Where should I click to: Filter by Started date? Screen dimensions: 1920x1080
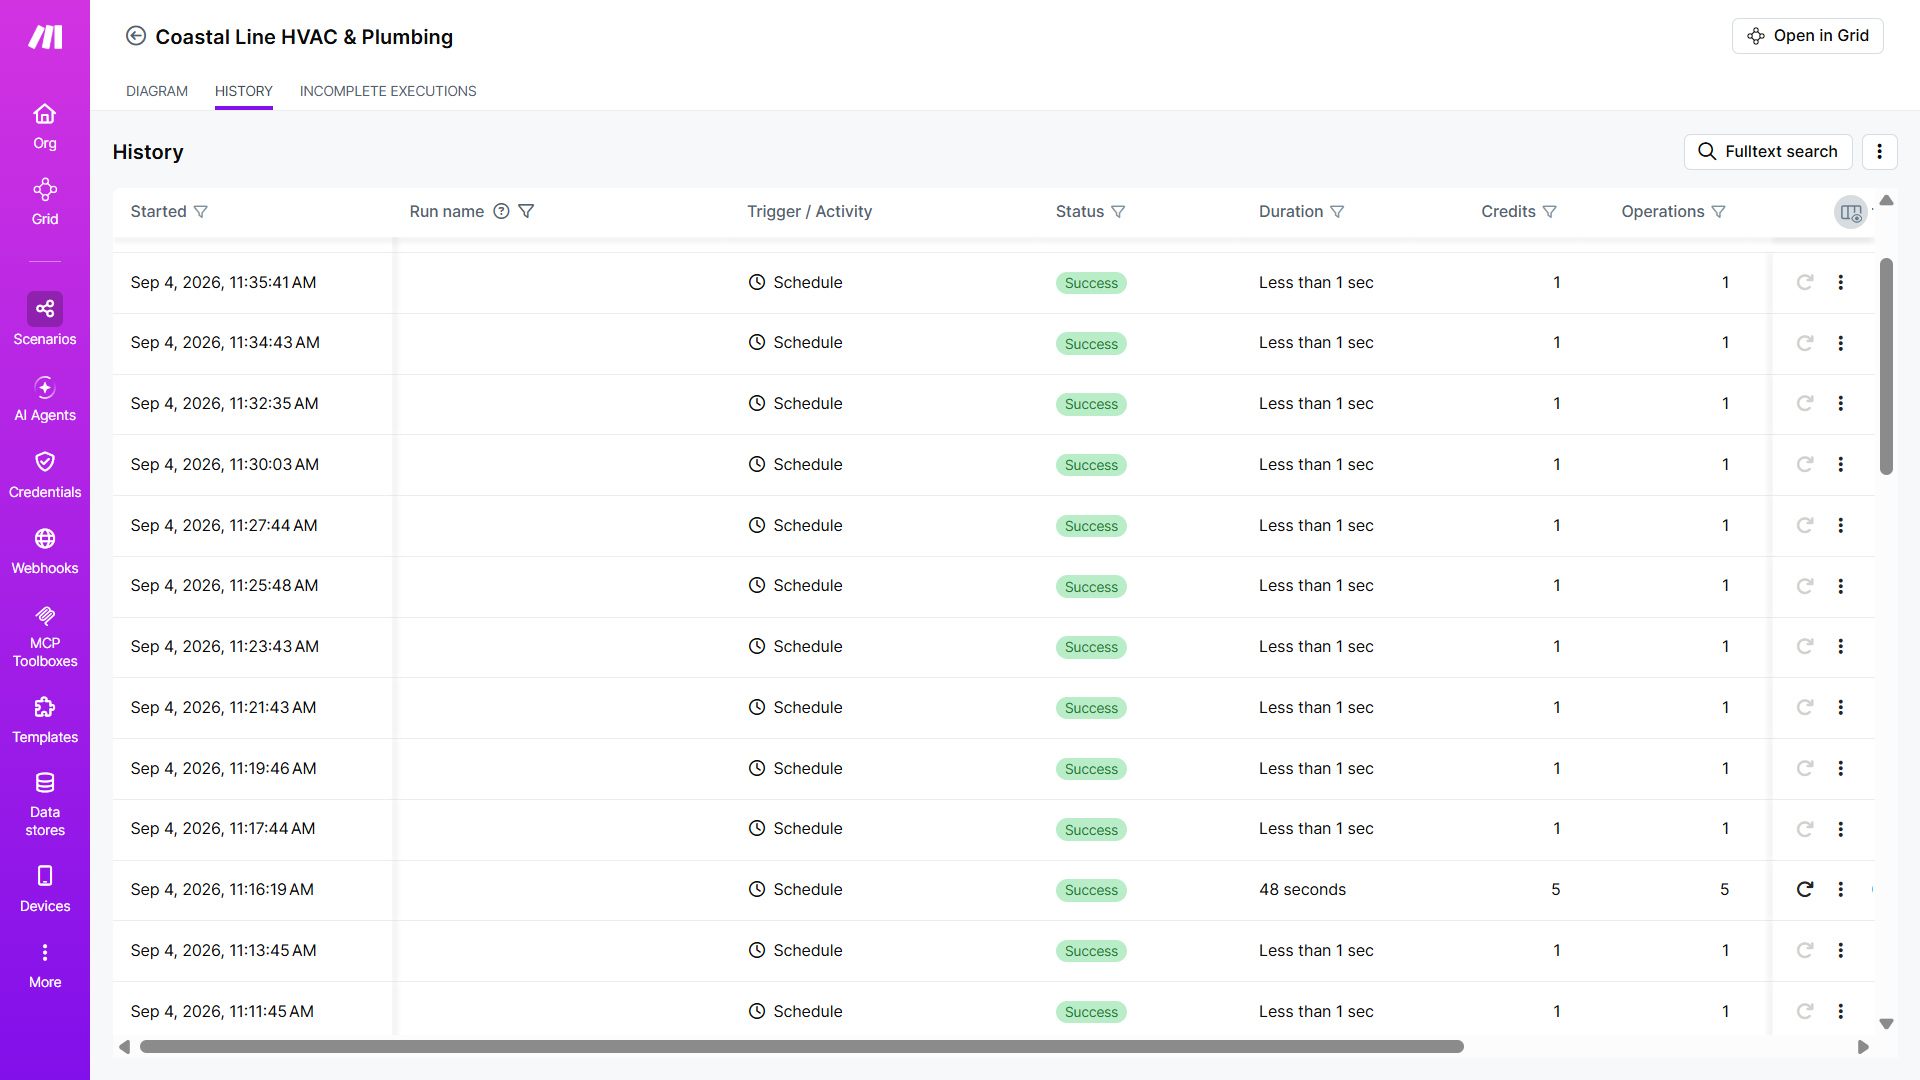click(201, 211)
